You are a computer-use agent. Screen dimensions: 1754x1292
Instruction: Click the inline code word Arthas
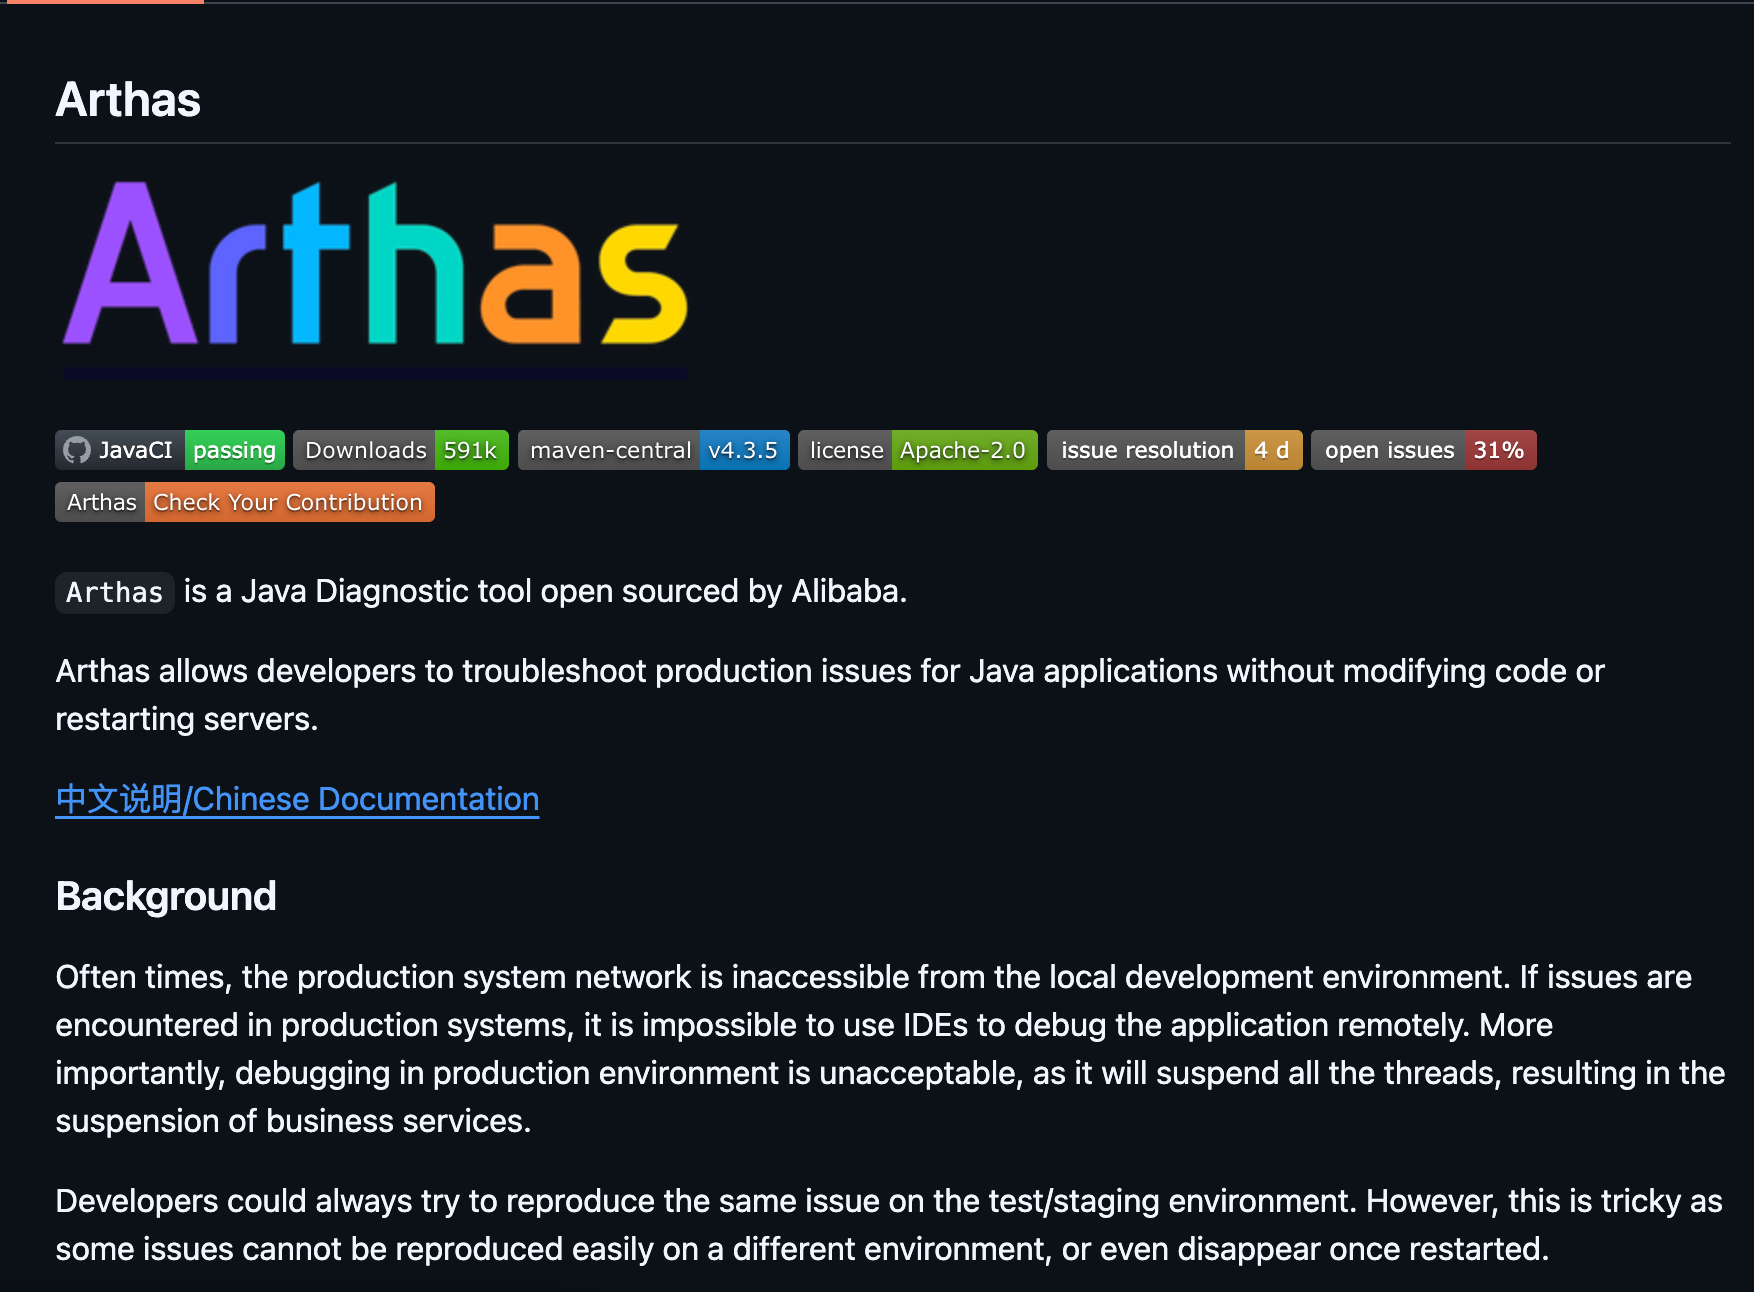tap(115, 592)
